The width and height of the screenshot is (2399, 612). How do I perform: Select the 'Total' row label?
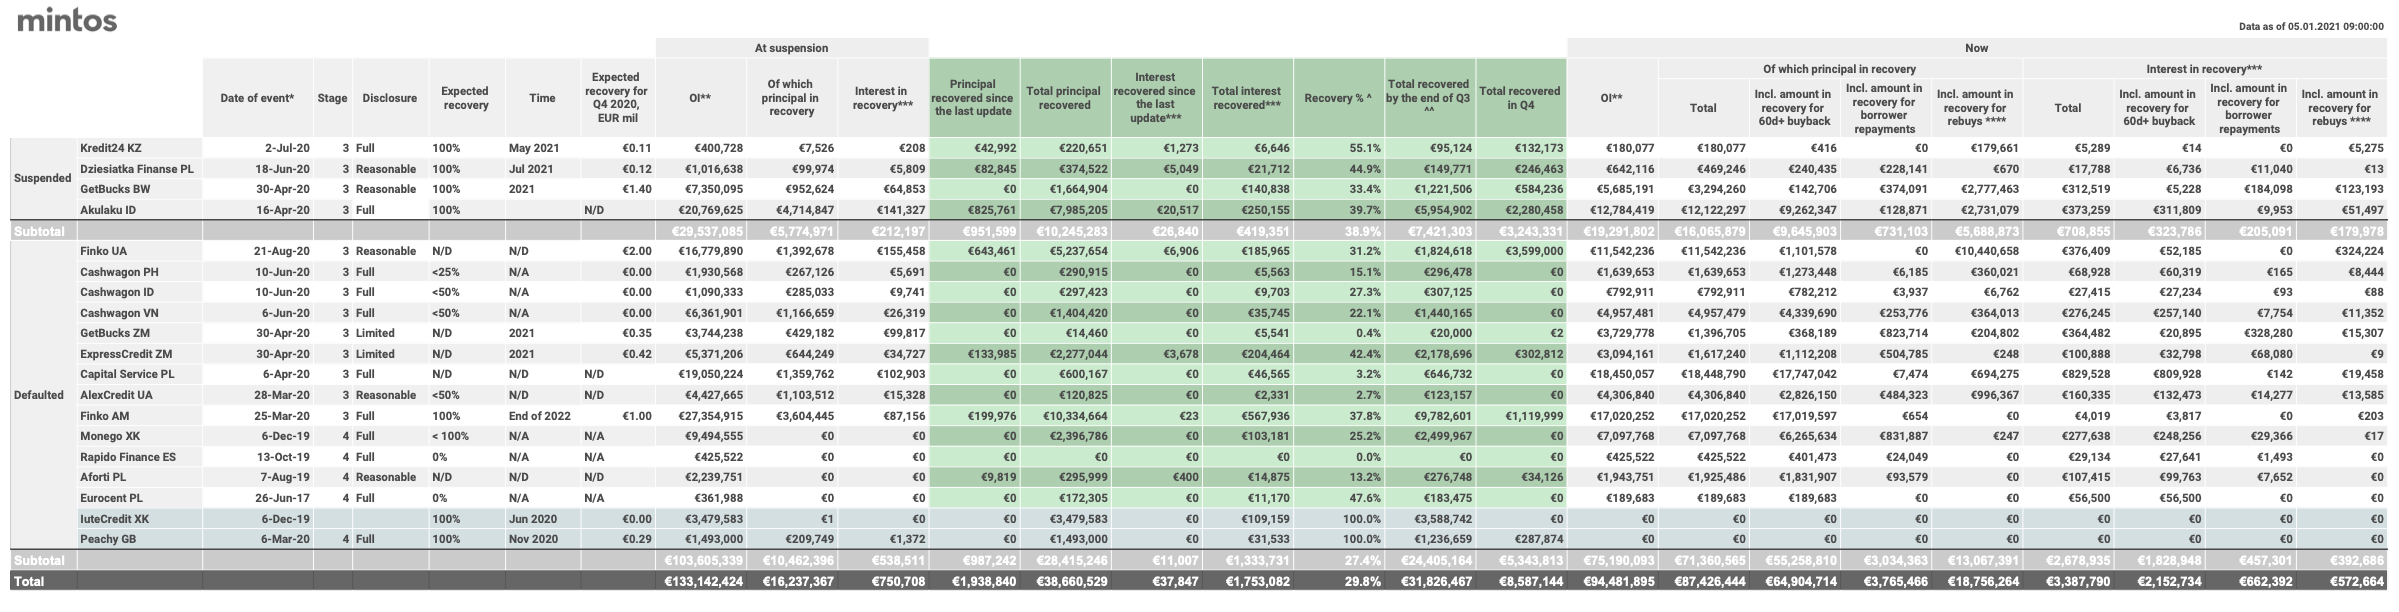(29, 581)
